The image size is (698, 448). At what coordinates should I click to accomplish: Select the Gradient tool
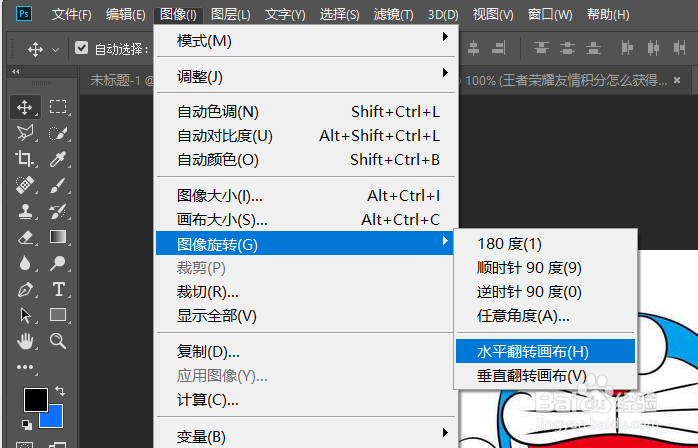[x=58, y=237]
